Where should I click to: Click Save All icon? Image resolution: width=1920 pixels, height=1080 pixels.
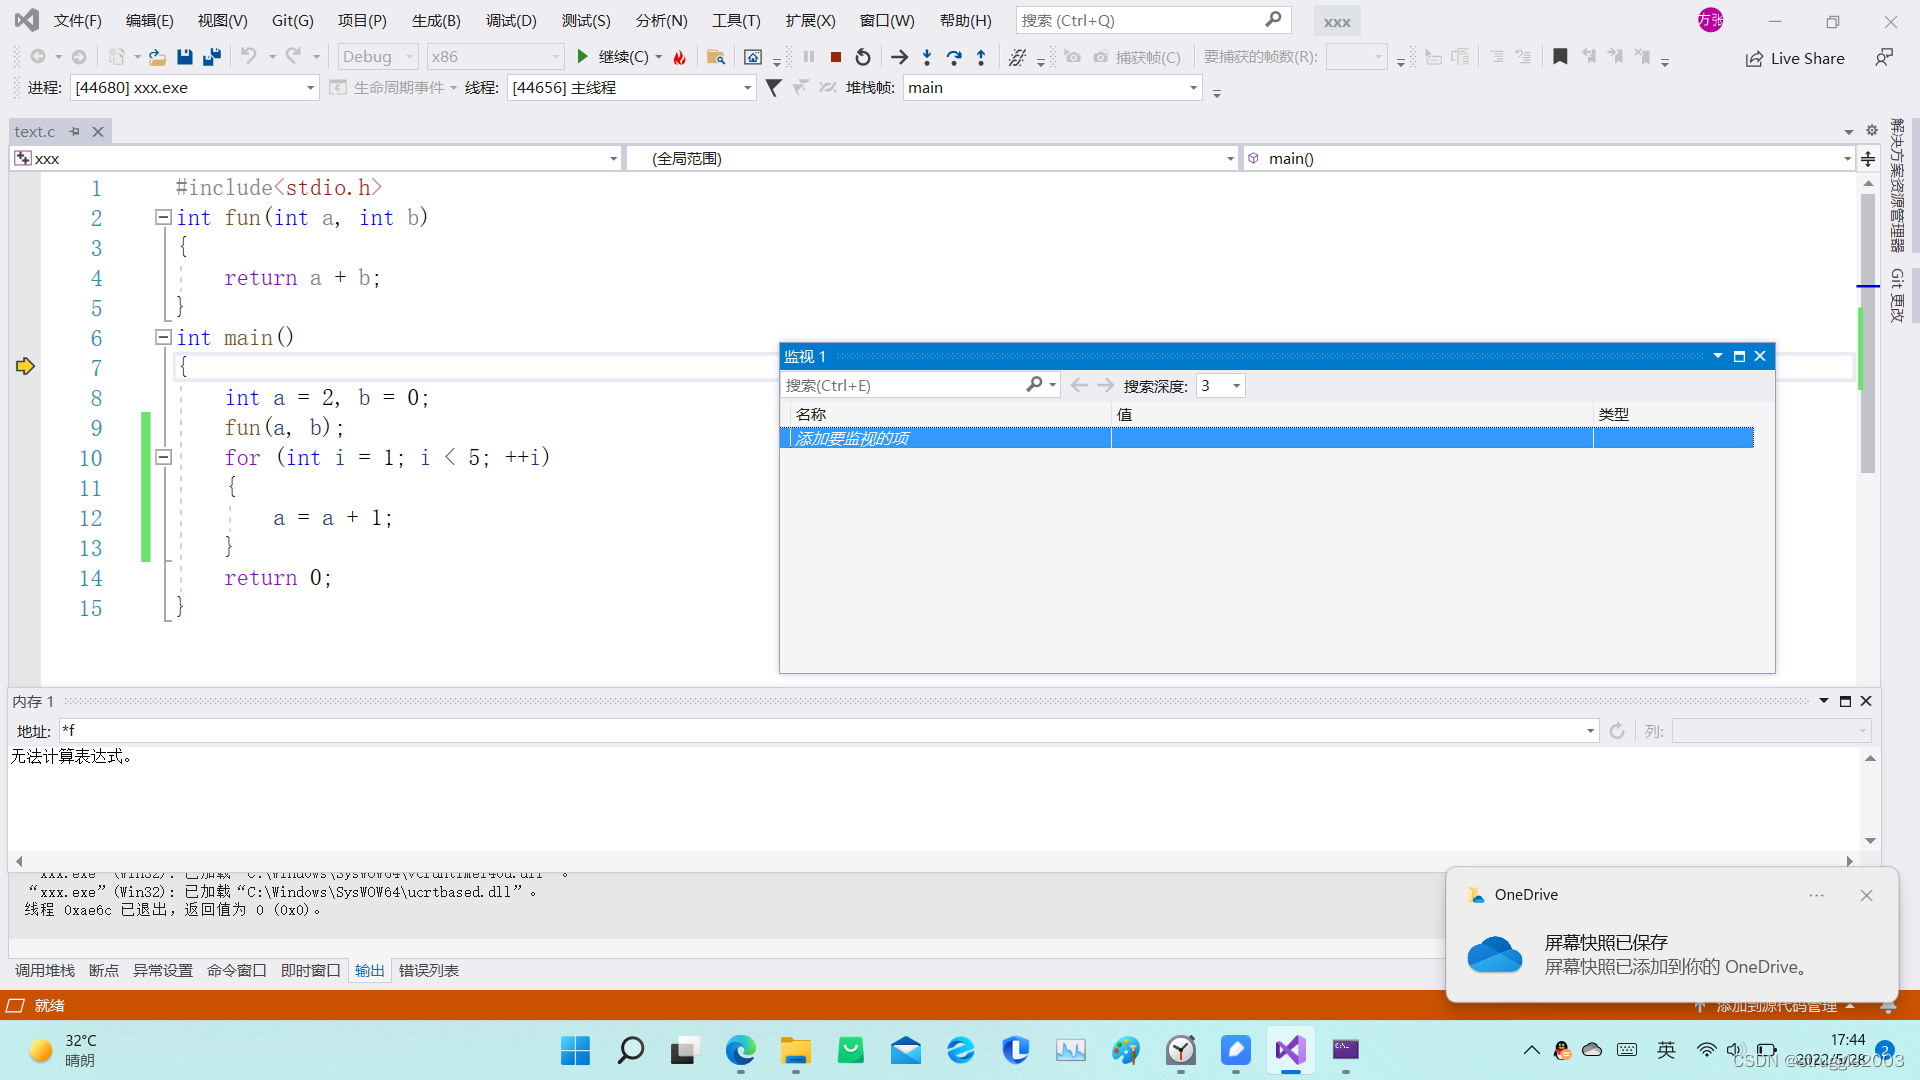point(211,57)
